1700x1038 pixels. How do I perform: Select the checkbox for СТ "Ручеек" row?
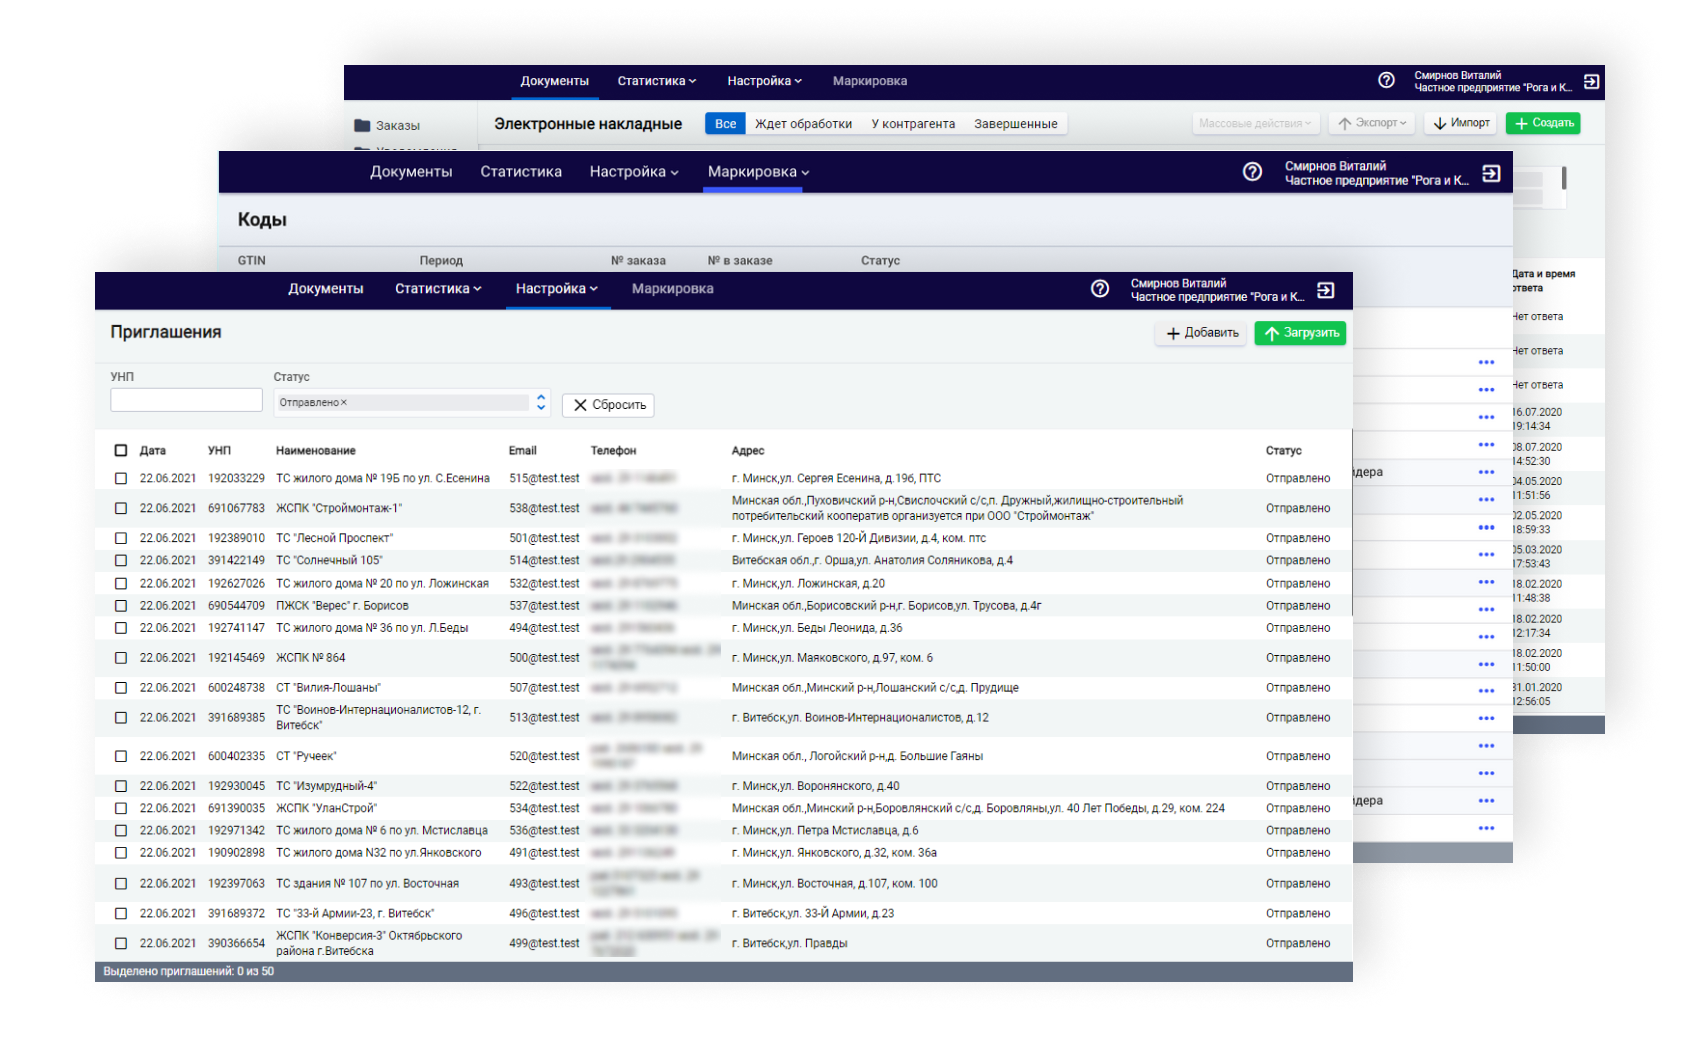coord(121,757)
